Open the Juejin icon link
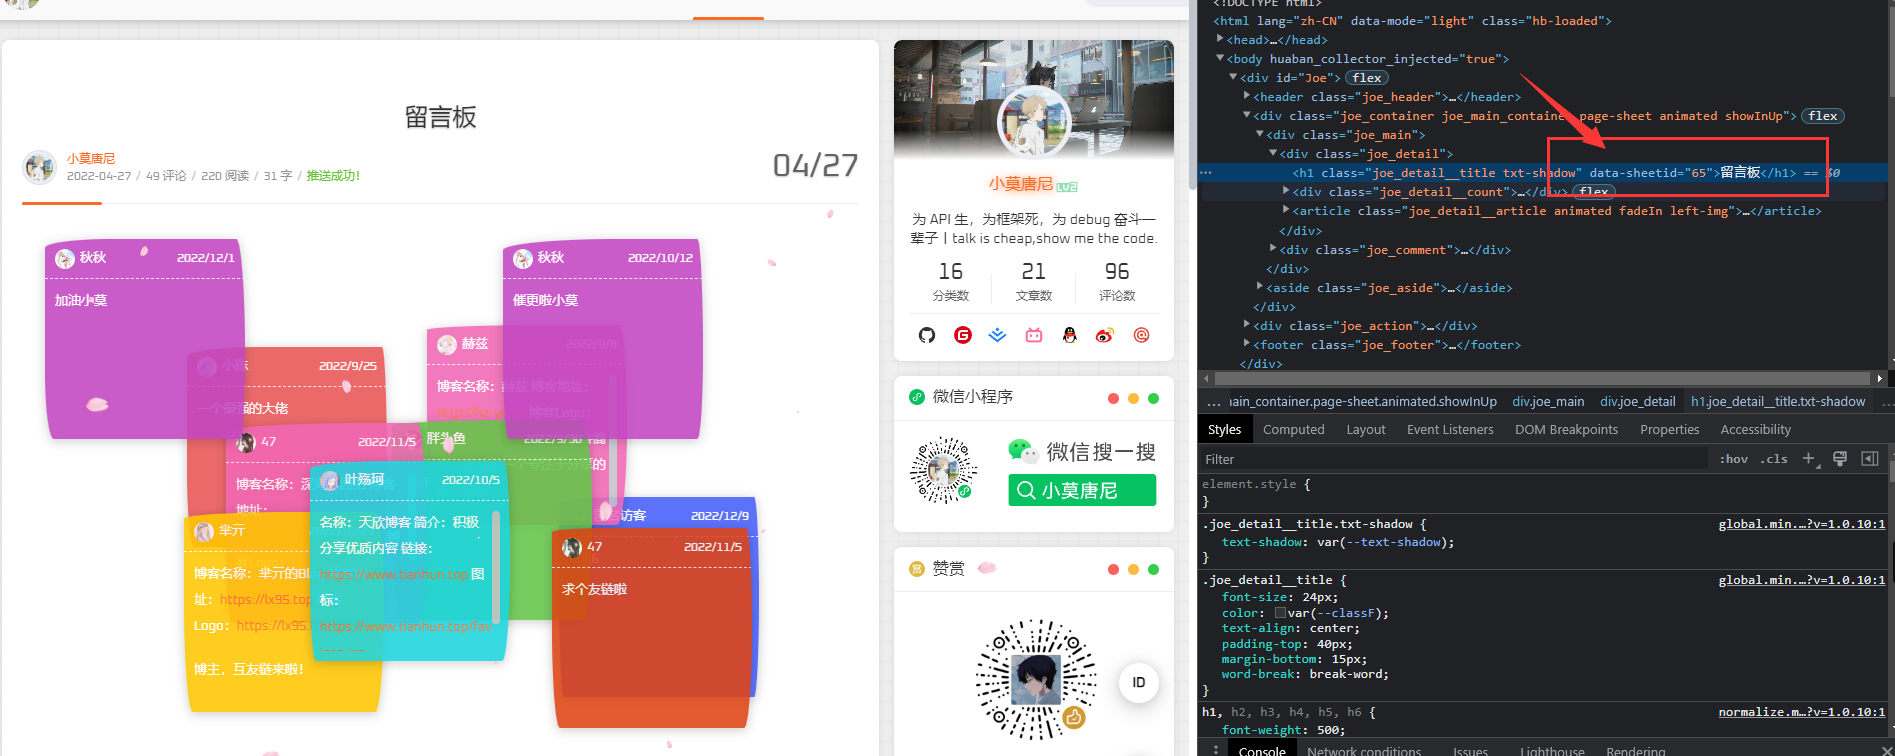The image size is (1895, 756). (x=998, y=335)
